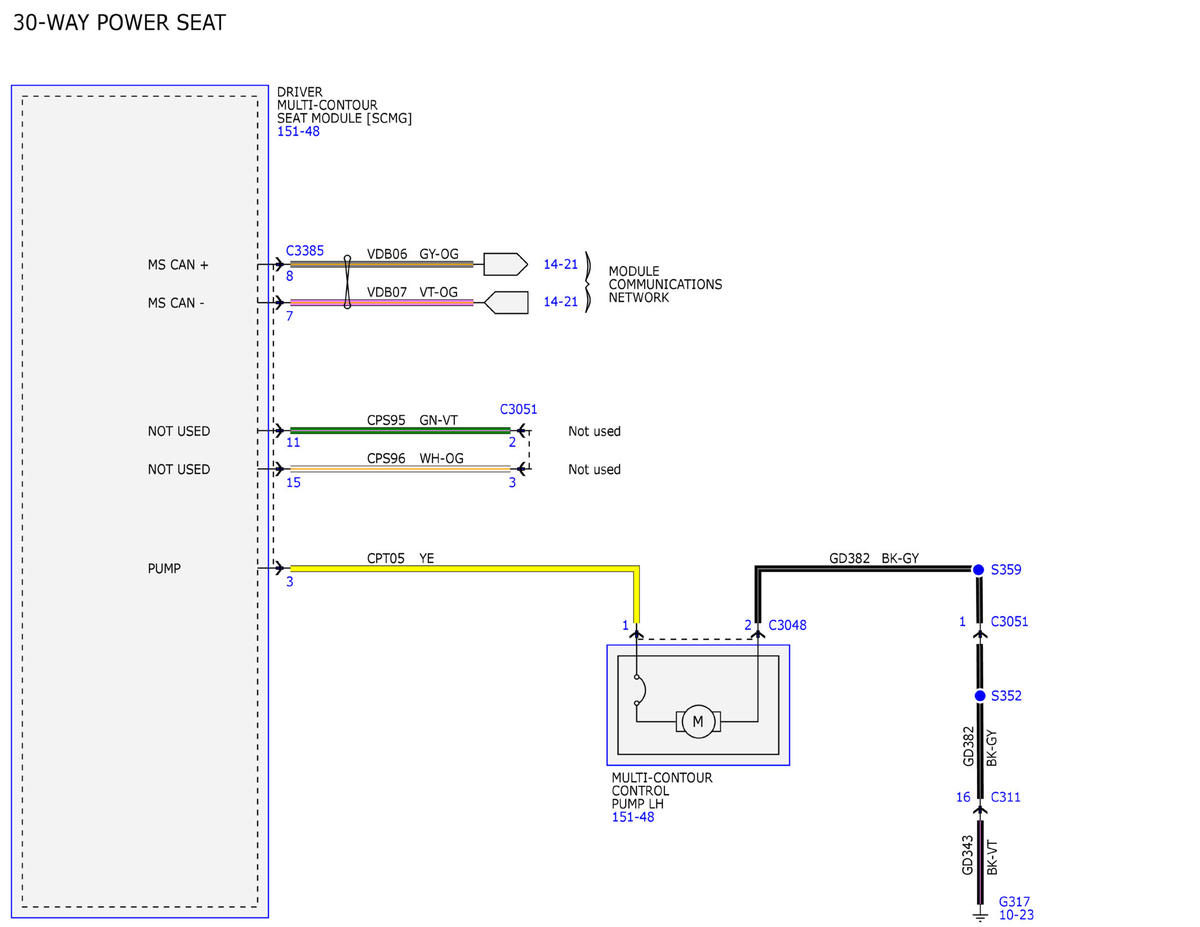Follow the 14-21 reference on the VT-OG row
Viewport: 1200px width, 927px height.
click(x=560, y=302)
